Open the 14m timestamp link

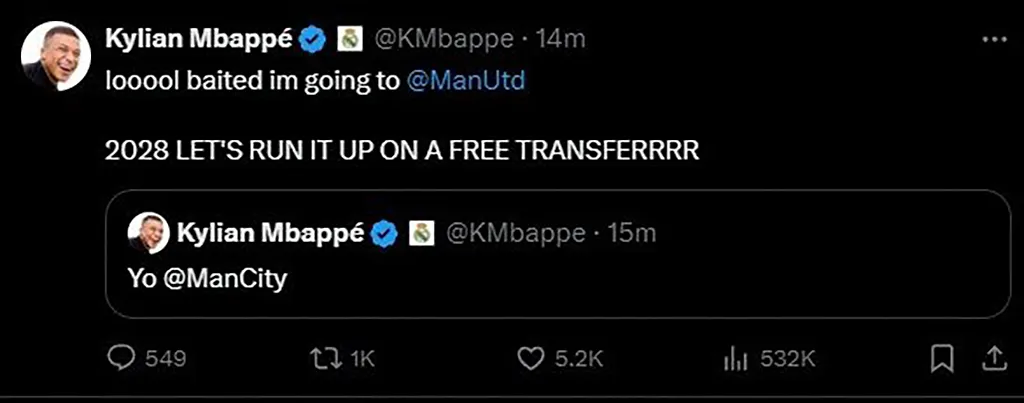[560, 40]
